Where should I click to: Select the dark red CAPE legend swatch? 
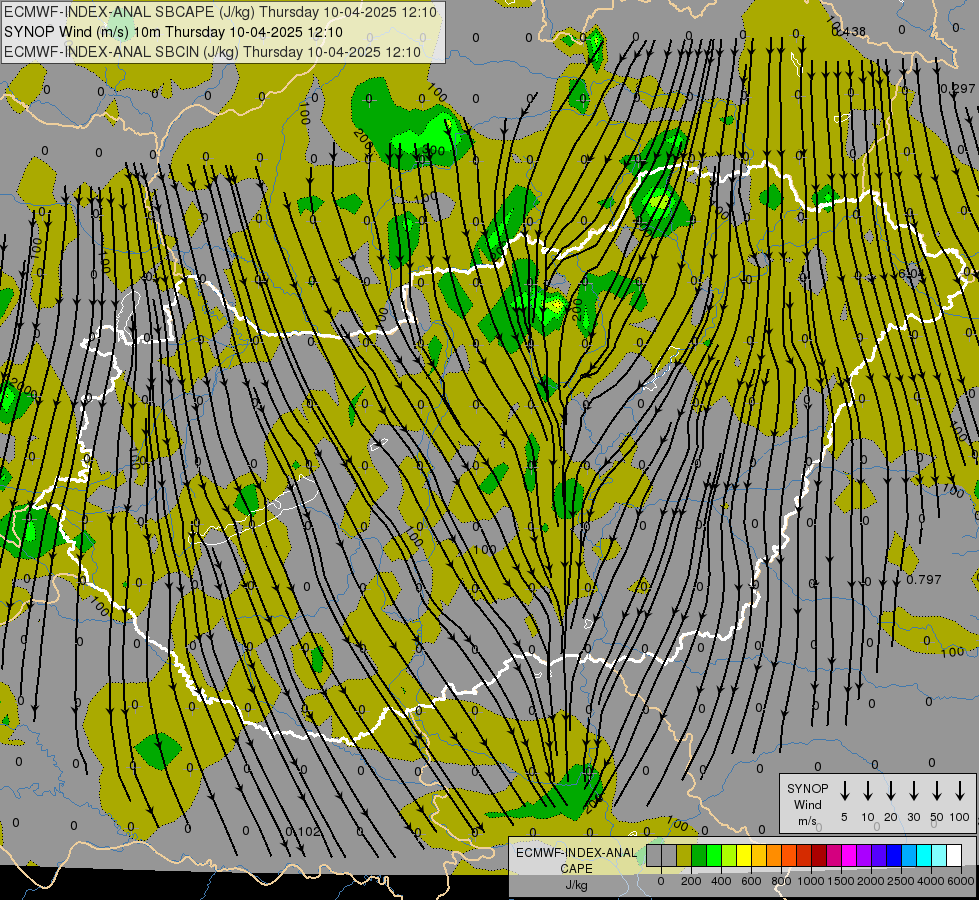tap(819, 855)
